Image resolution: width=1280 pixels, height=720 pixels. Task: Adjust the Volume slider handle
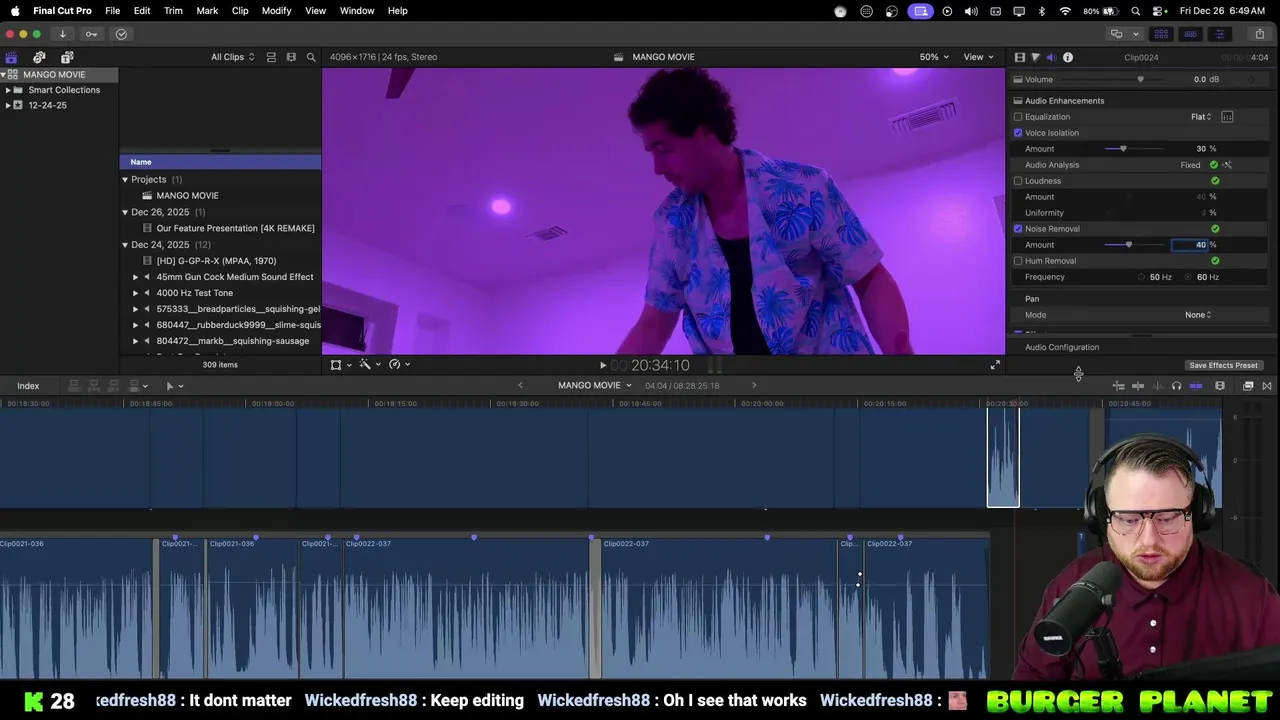(1140, 80)
